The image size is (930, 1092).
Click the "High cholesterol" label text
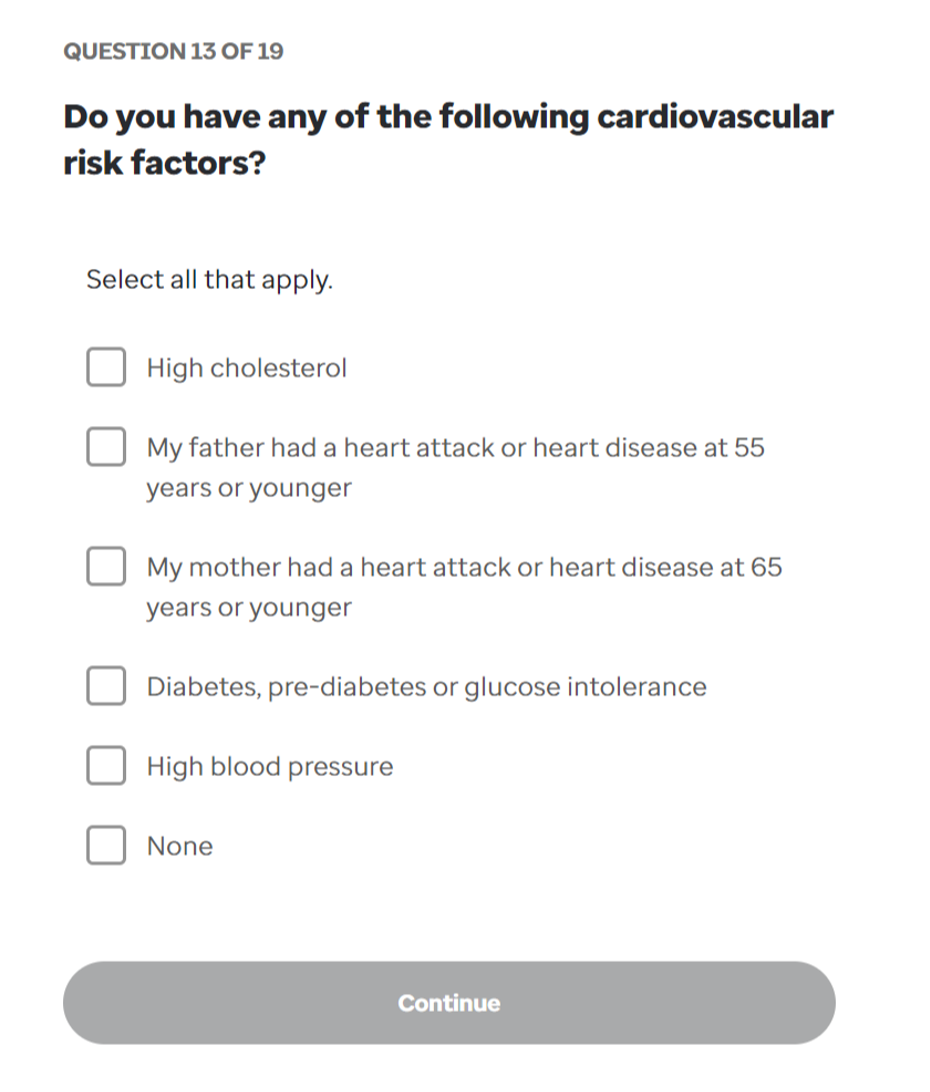point(247,368)
